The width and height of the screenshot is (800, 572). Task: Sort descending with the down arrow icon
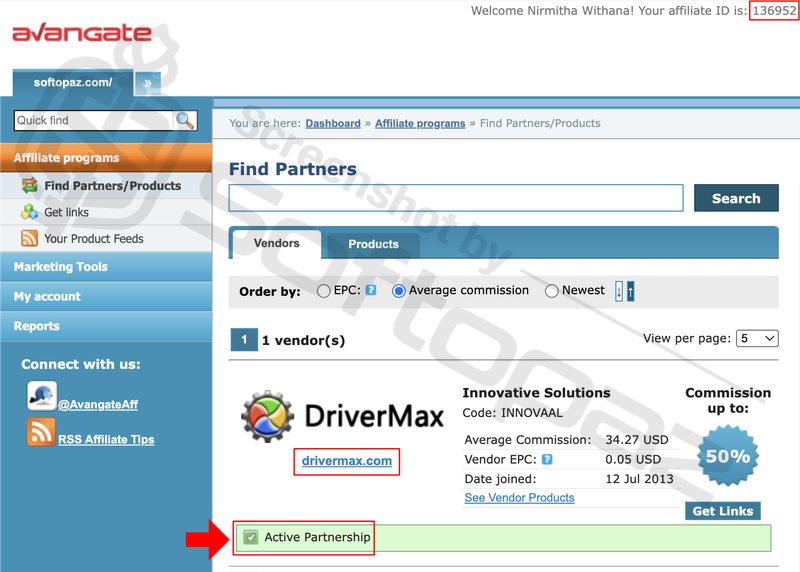pyautogui.click(x=619, y=291)
